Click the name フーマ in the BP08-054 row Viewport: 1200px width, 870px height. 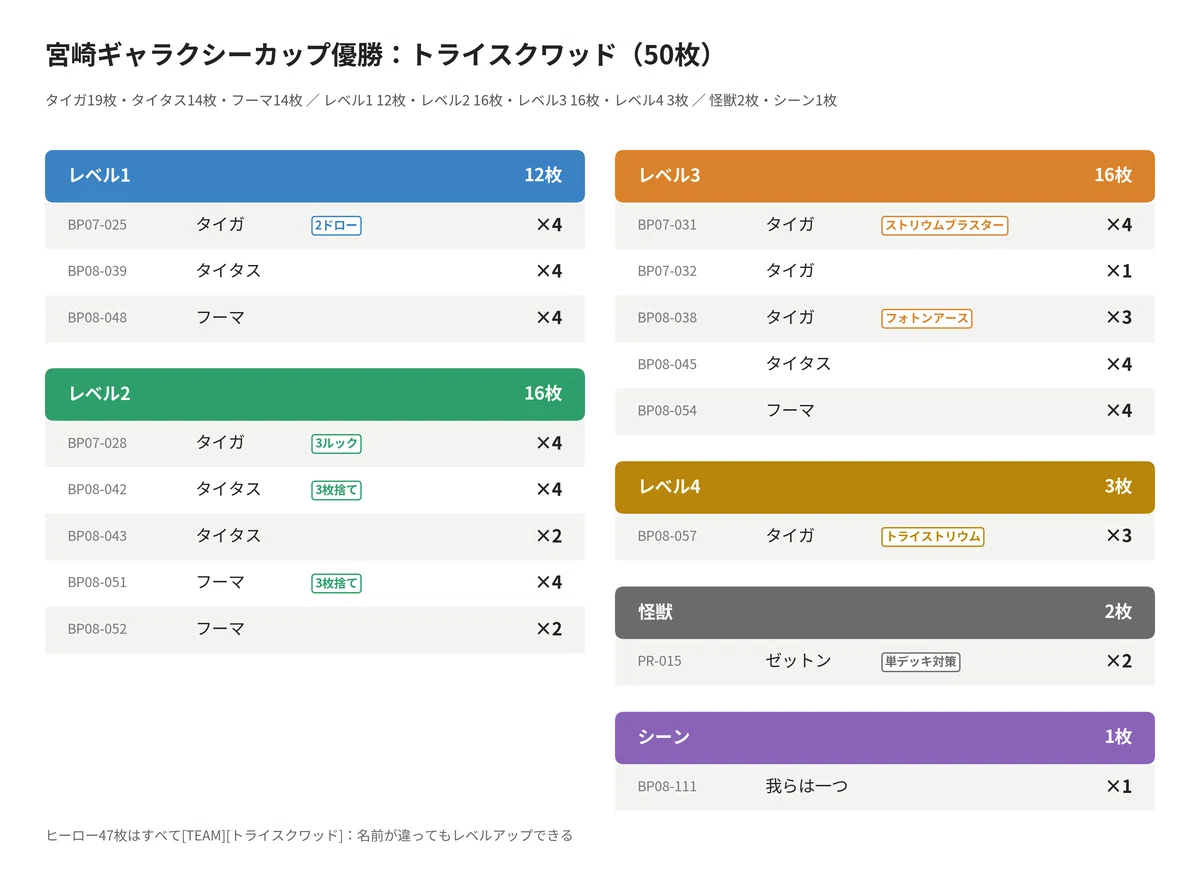point(790,410)
